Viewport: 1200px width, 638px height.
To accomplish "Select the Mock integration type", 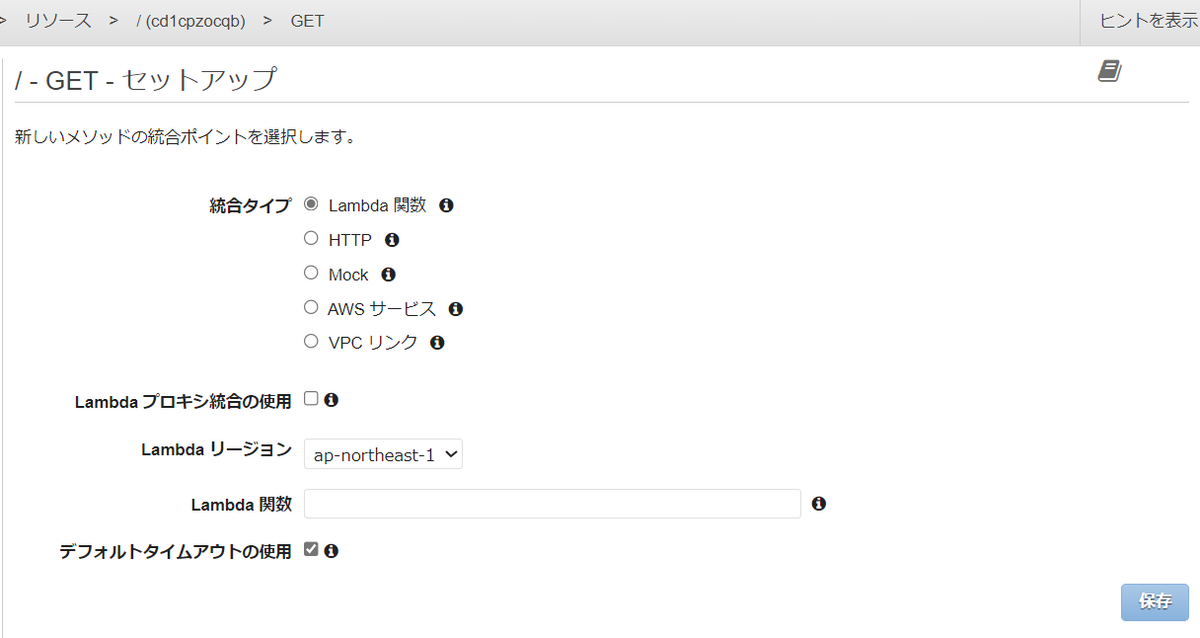I will click(x=311, y=272).
